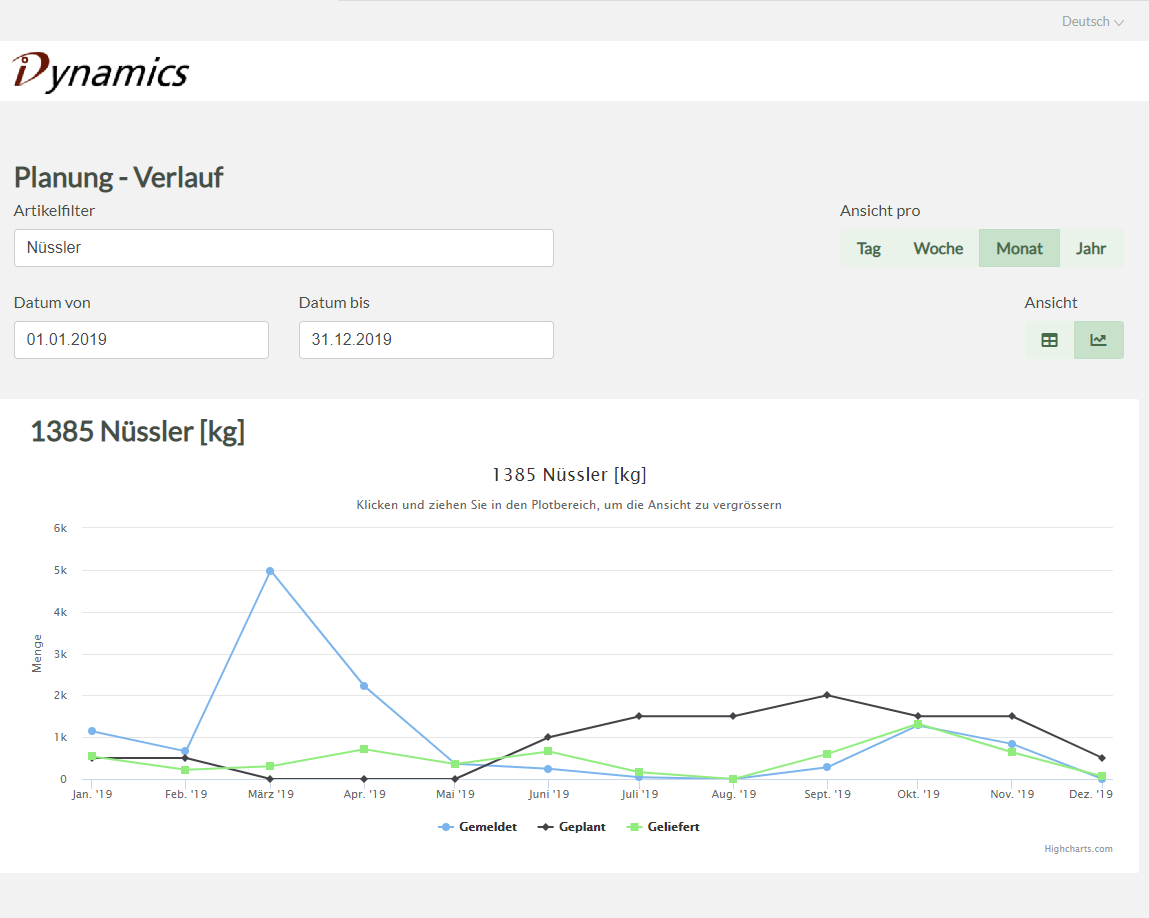Click Geplant data point at Sept. '19

coord(826,695)
